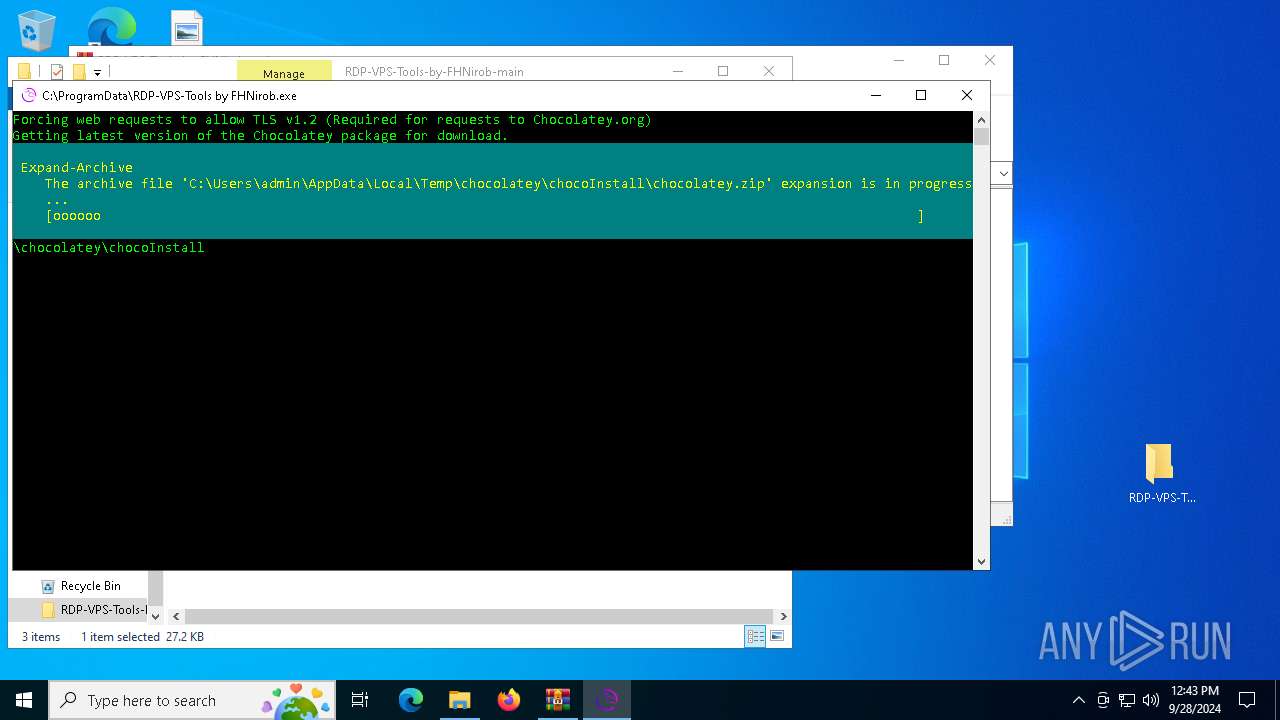
Task: Open RDP-VPS-T... folder on desktop
Action: pos(1160,475)
